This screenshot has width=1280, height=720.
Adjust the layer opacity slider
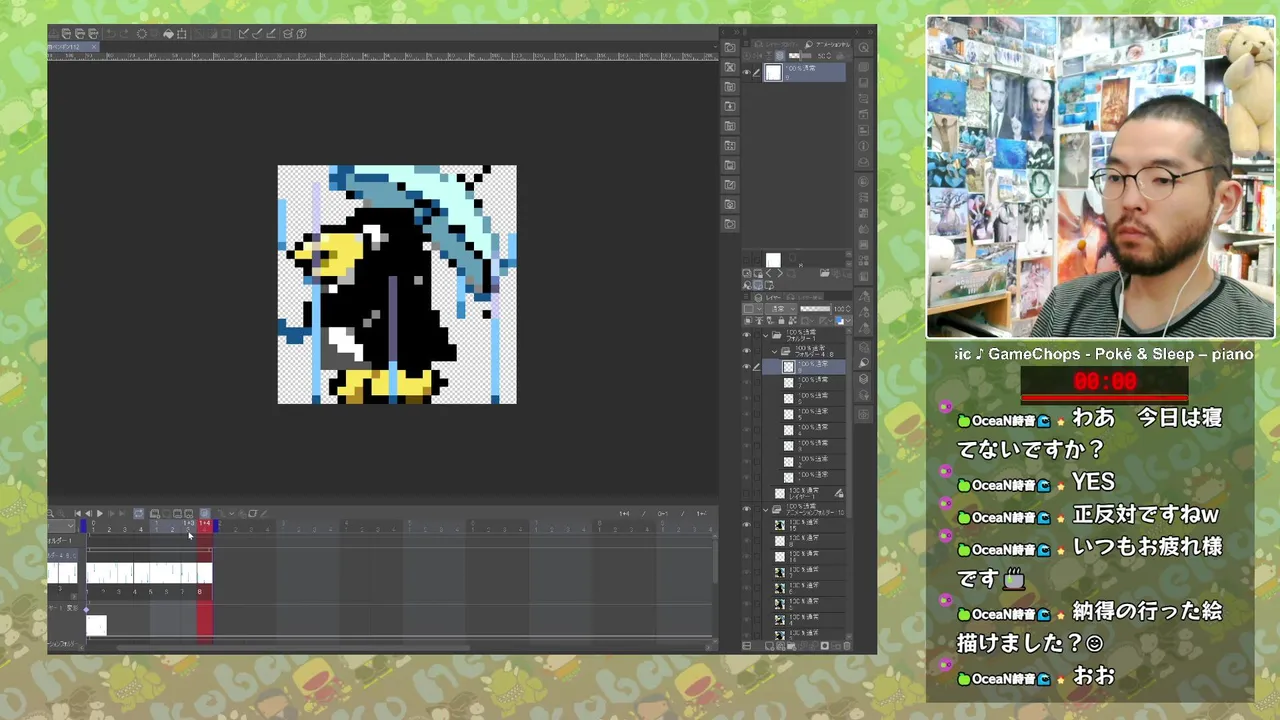(x=815, y=309)
